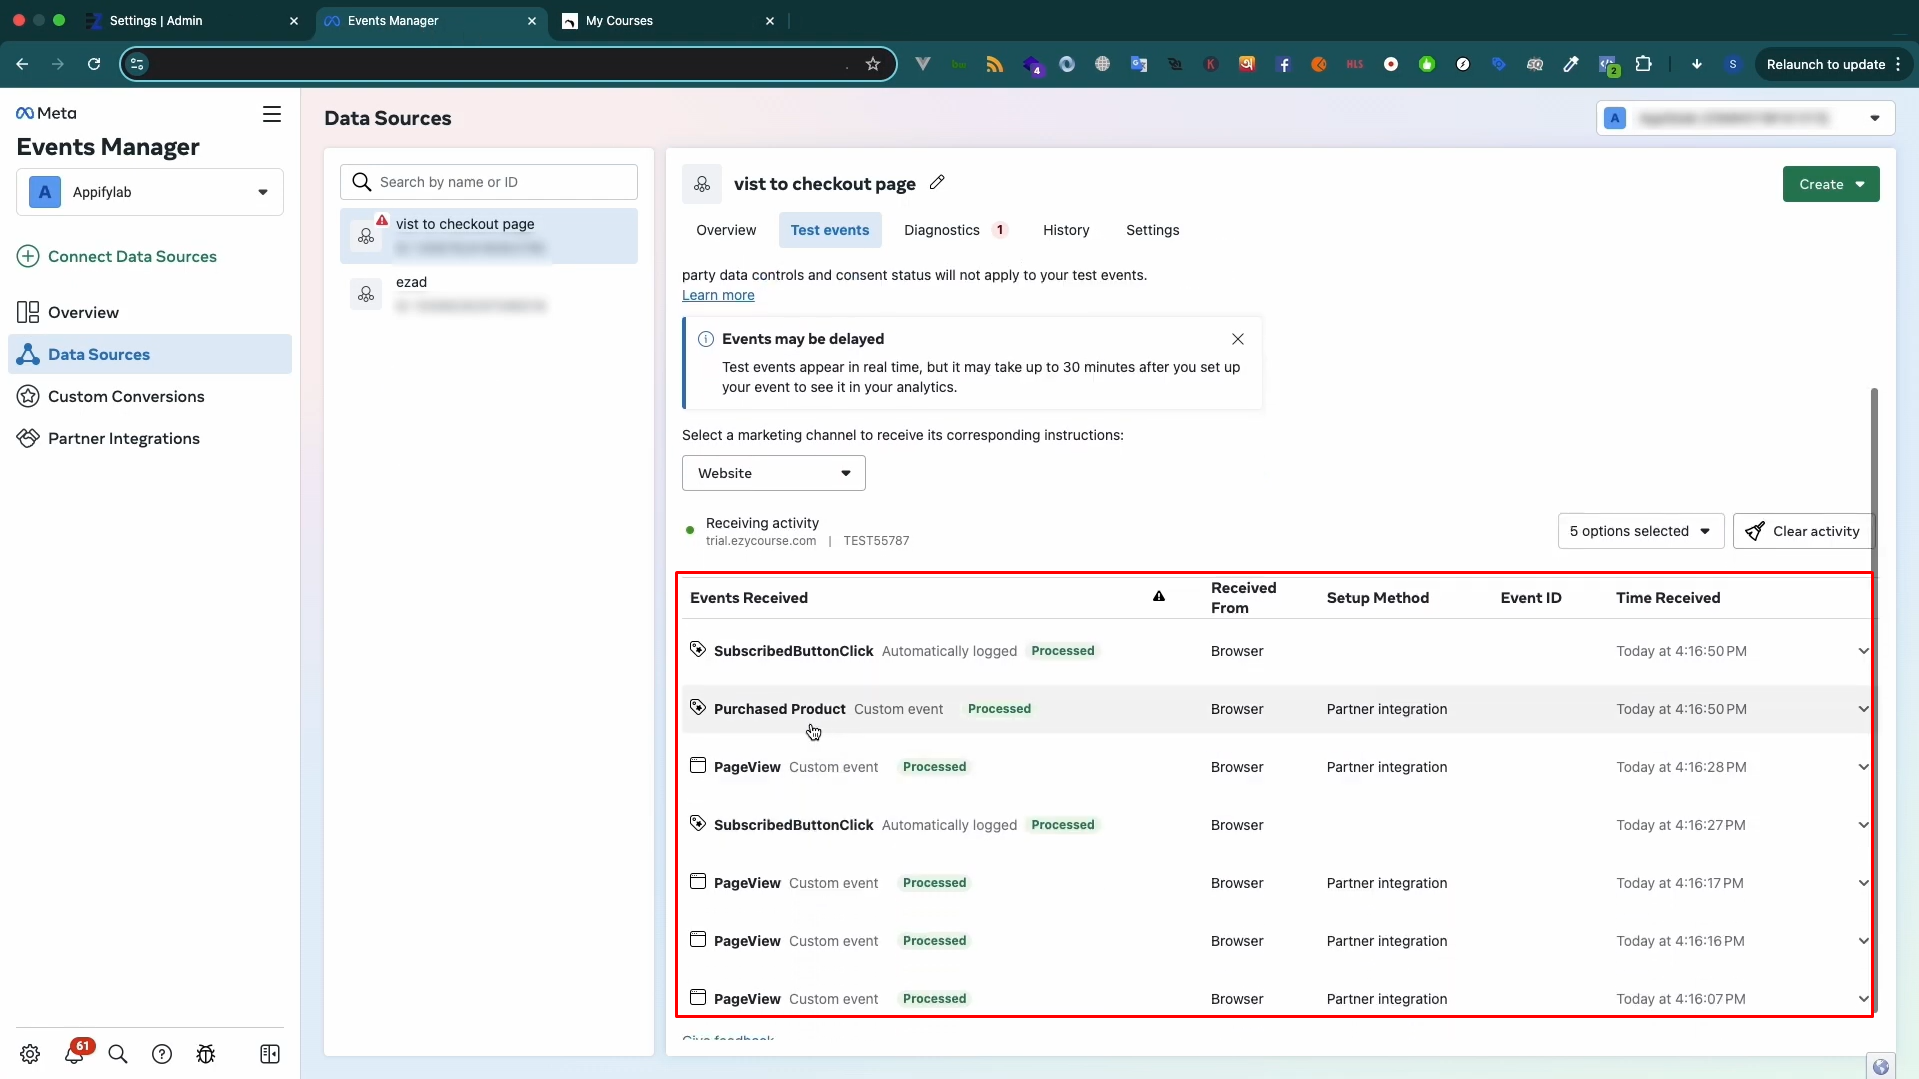1919x1079 pixels.
Task: Dismiss the Events may be delayed notice
Action: click(x=1238, y=339)
